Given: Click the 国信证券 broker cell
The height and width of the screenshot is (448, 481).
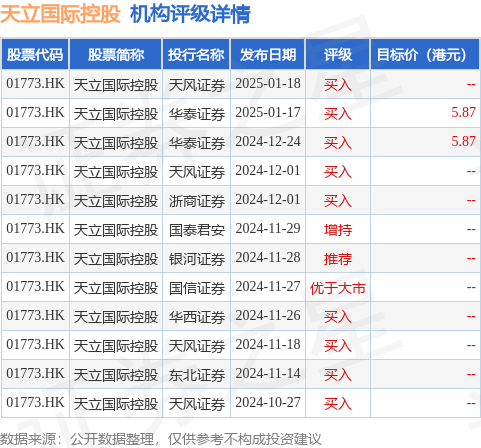Looking at the screenshot, I should [x=197, y=288].
